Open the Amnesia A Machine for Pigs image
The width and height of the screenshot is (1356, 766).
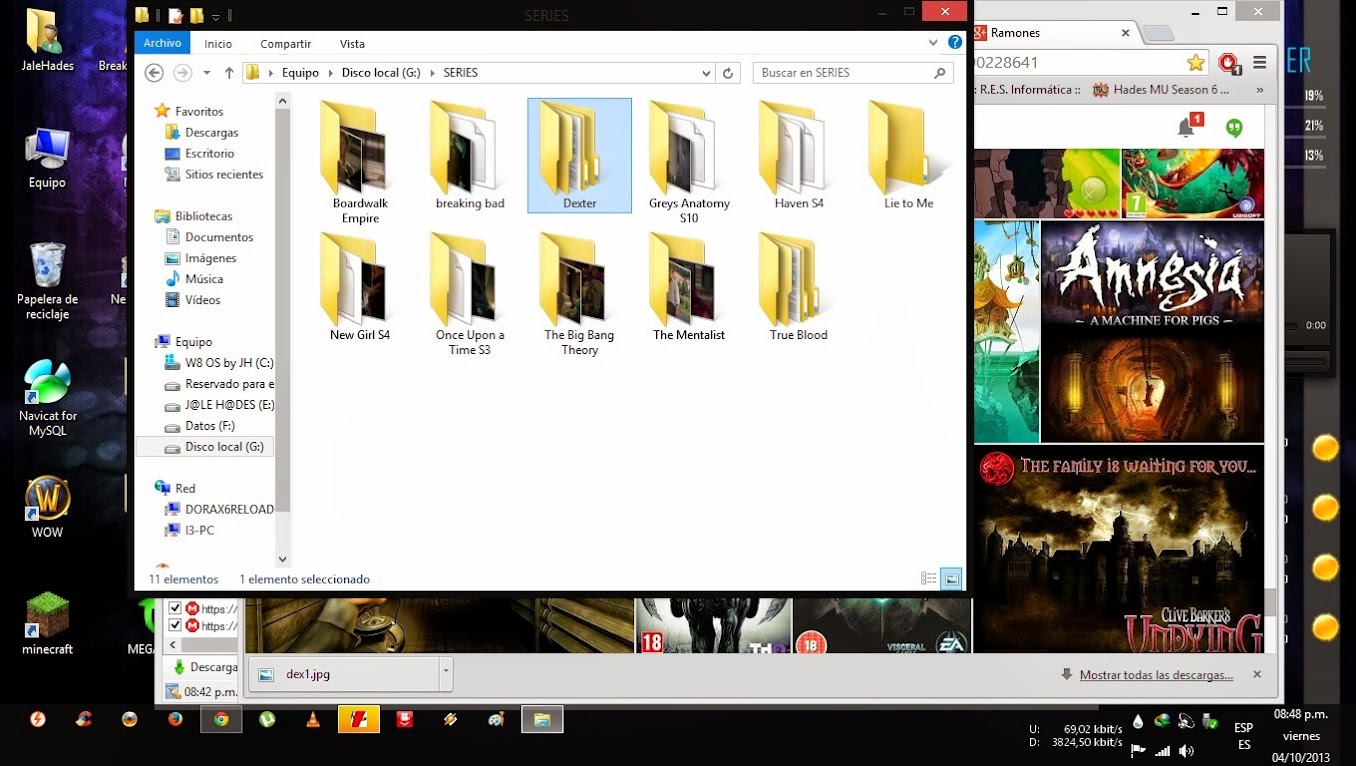[1152, 332]
